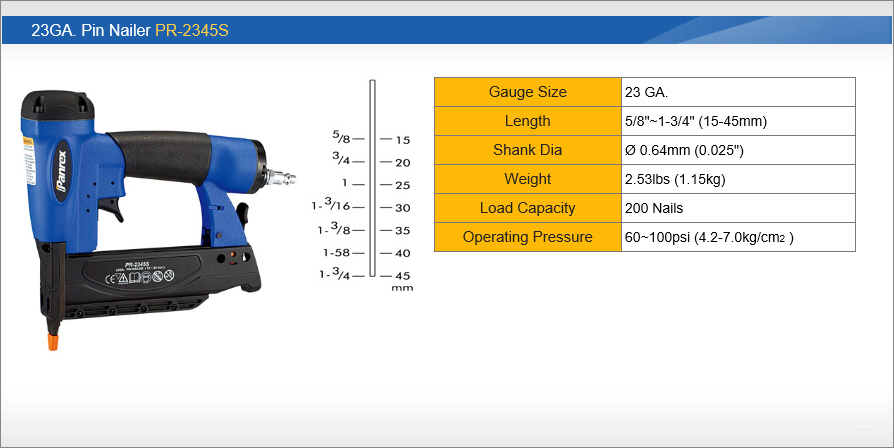
Task: Select the 'Operating Pressure' label cell
Action: 527,237
